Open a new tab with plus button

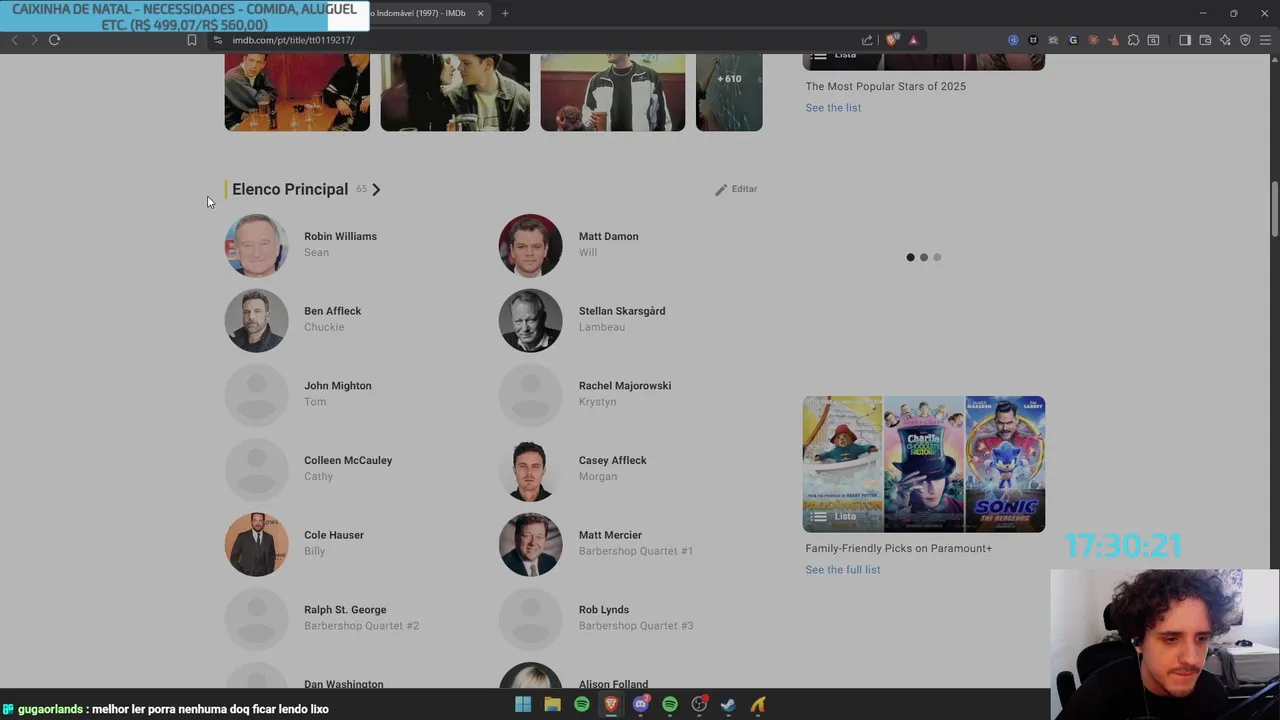click(505, 13)
